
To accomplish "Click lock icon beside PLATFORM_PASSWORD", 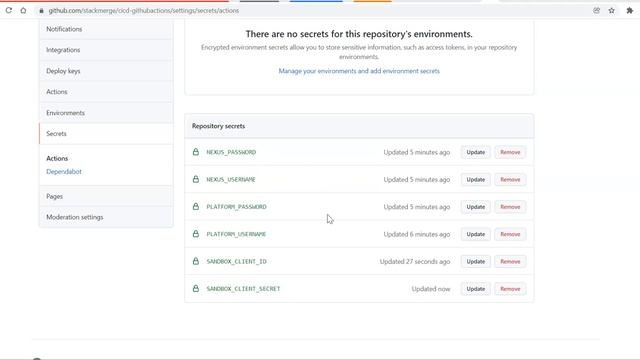I will pyautogui.click(x=196, y=207).
